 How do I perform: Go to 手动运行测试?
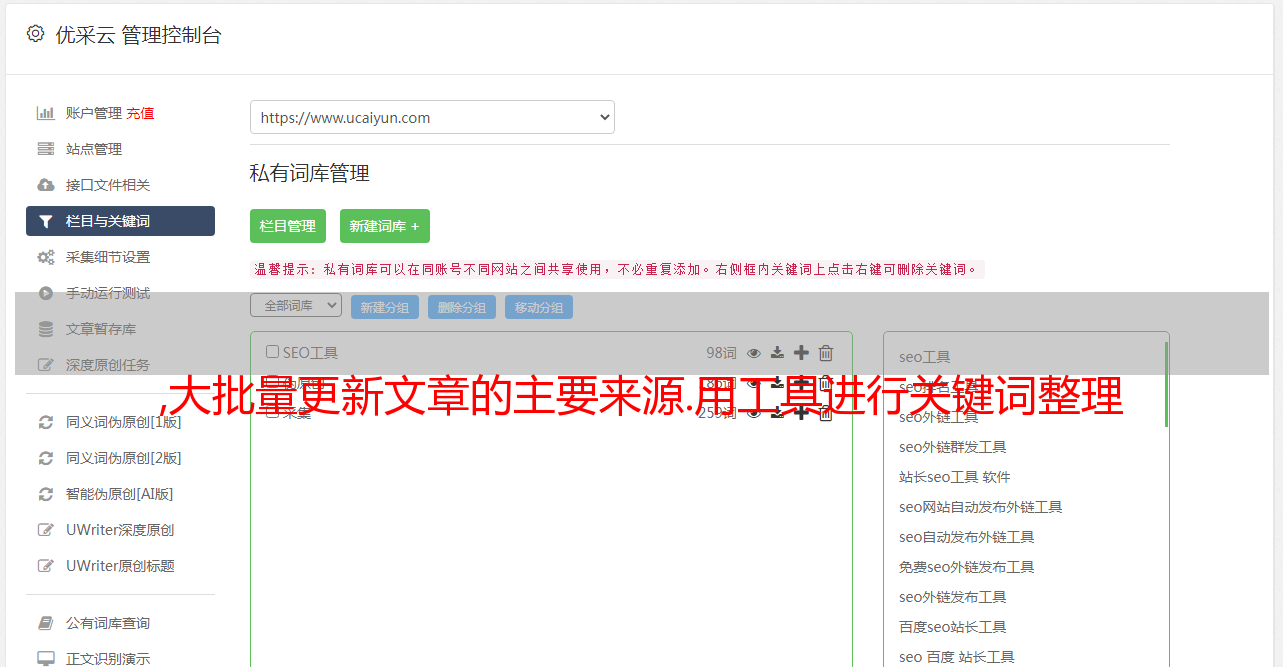point(108,293)
